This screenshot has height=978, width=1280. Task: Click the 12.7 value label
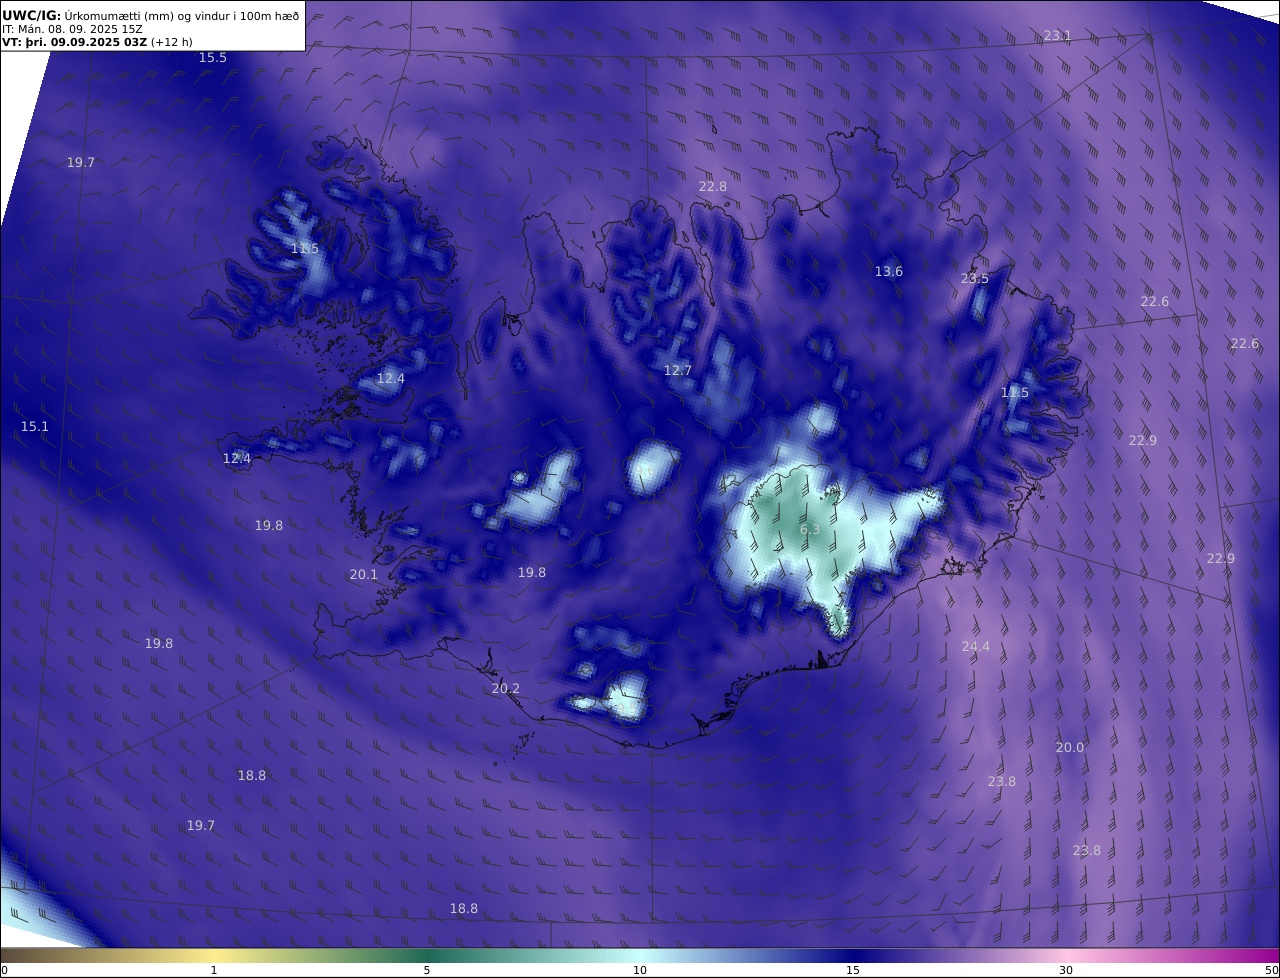click(x=678, y=371)
